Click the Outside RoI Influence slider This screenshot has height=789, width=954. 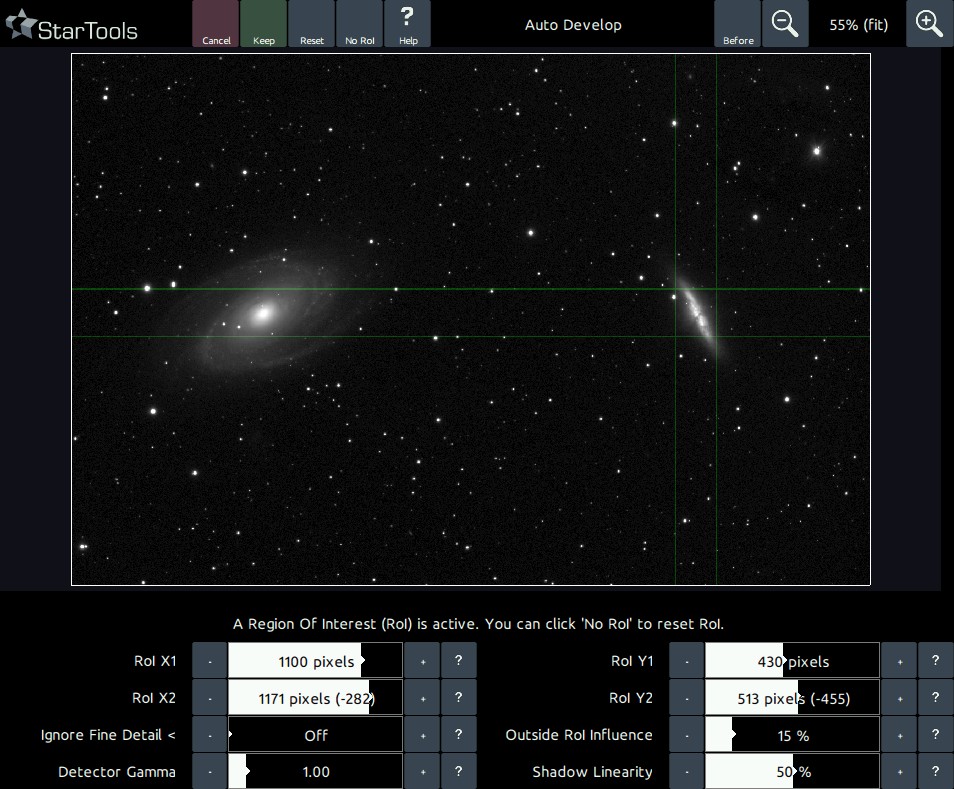[x=792, y=735]
